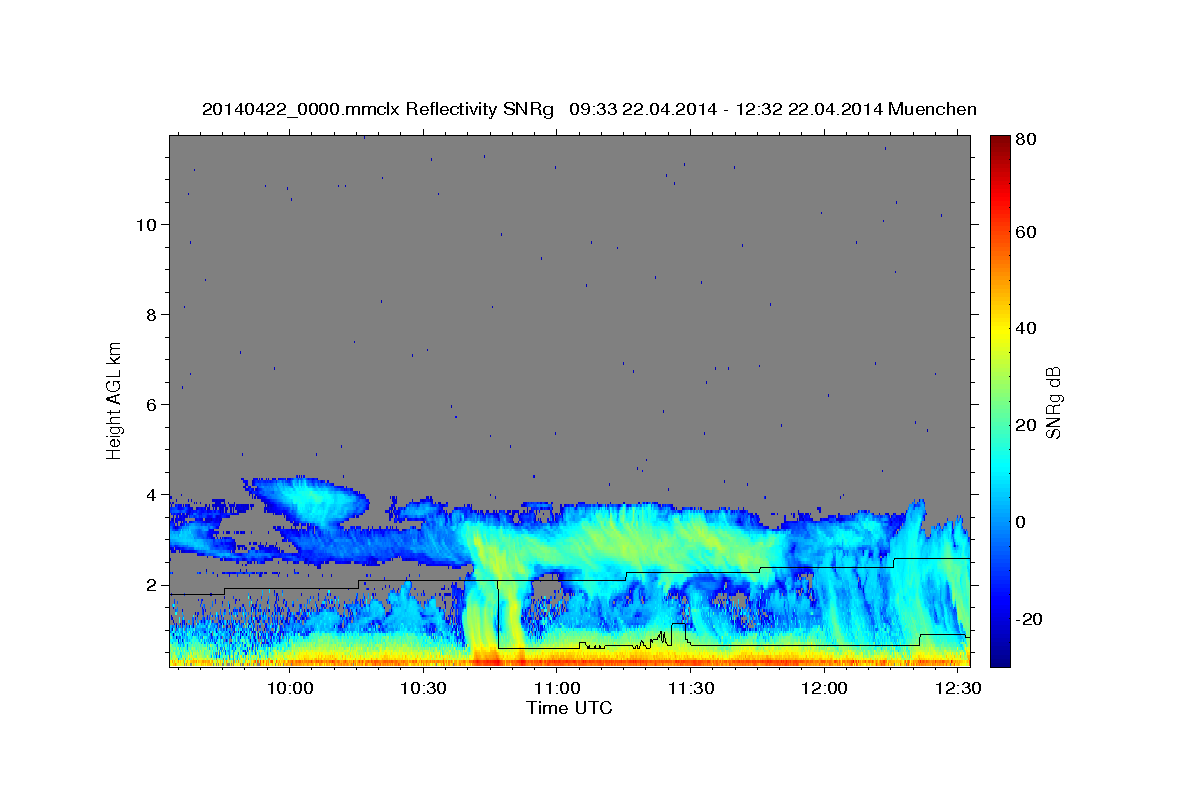
Task: Click the 'SNRg dB' colorbar label
Action: [x=1053, y=402]
